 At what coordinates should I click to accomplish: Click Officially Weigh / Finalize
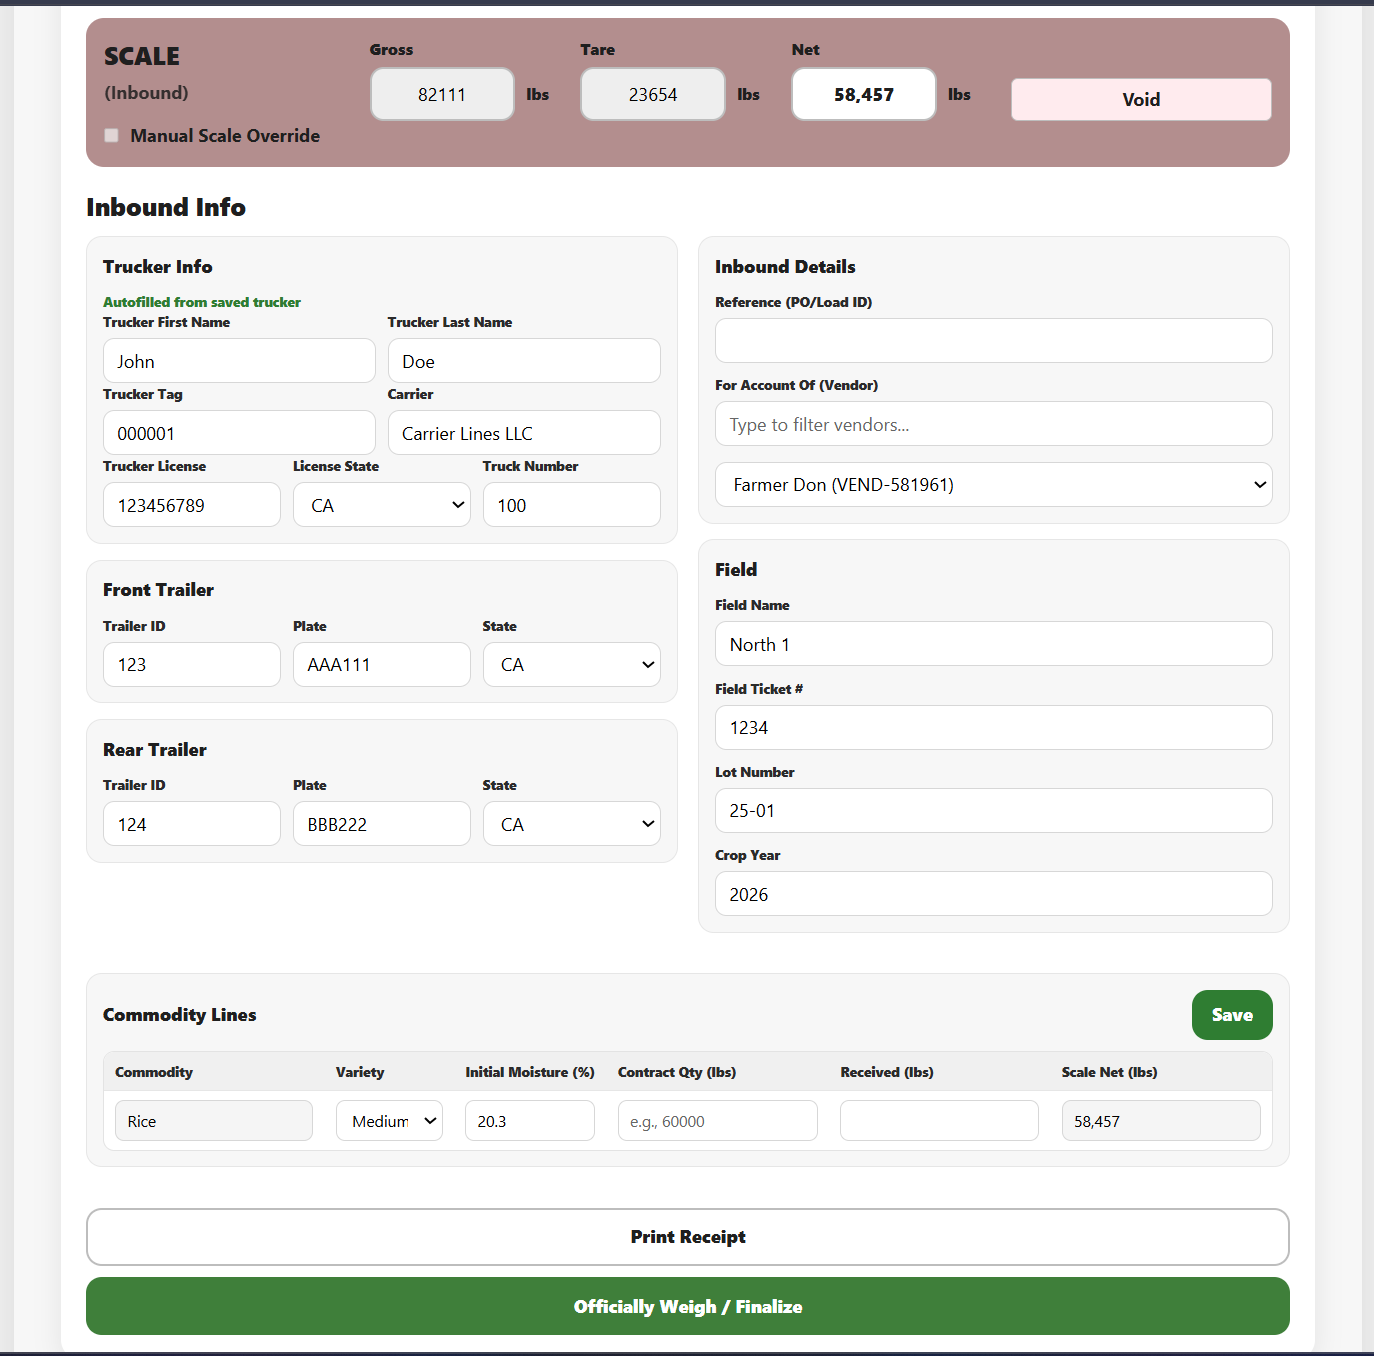pos(687,1306)
